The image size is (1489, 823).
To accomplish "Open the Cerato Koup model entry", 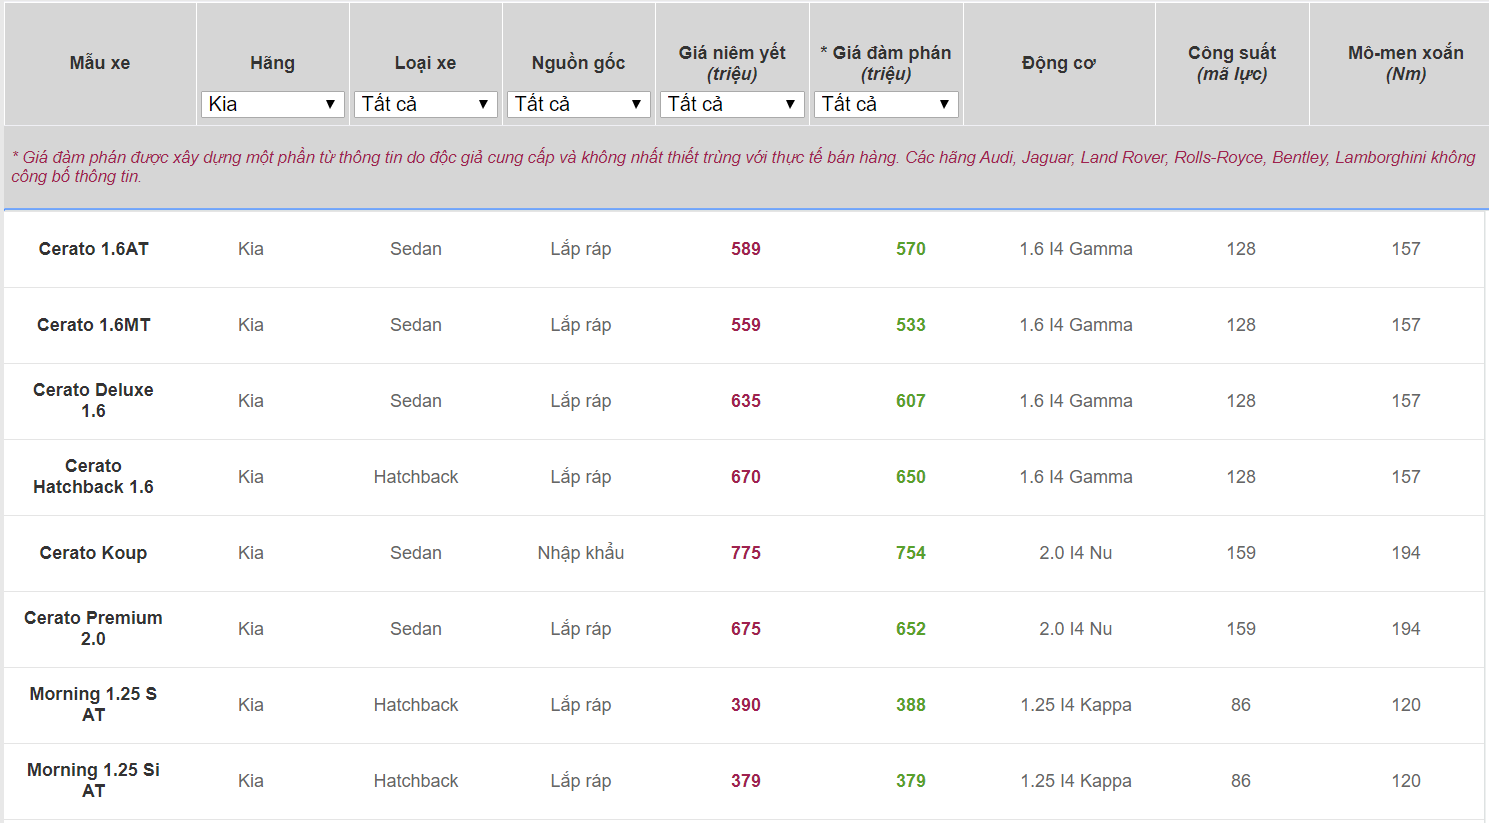I will 93,553.
